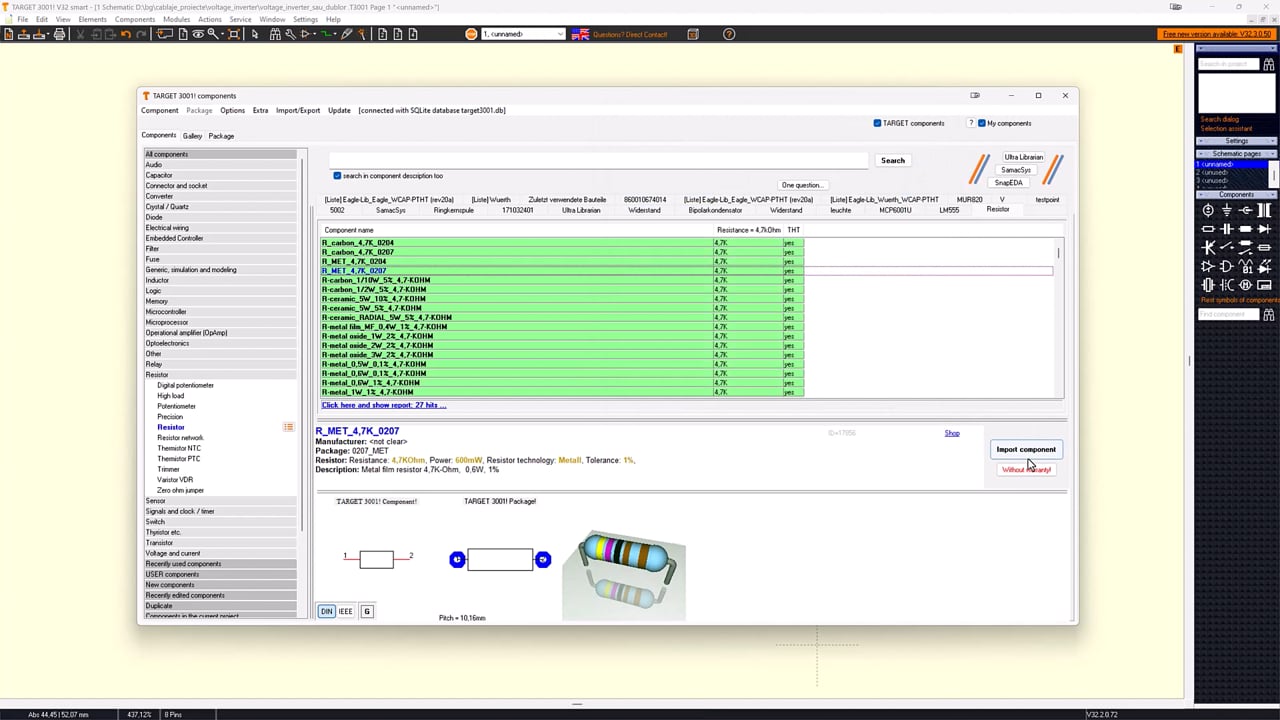
Task: Select the Capacitor category in tree
Action: 159,175
